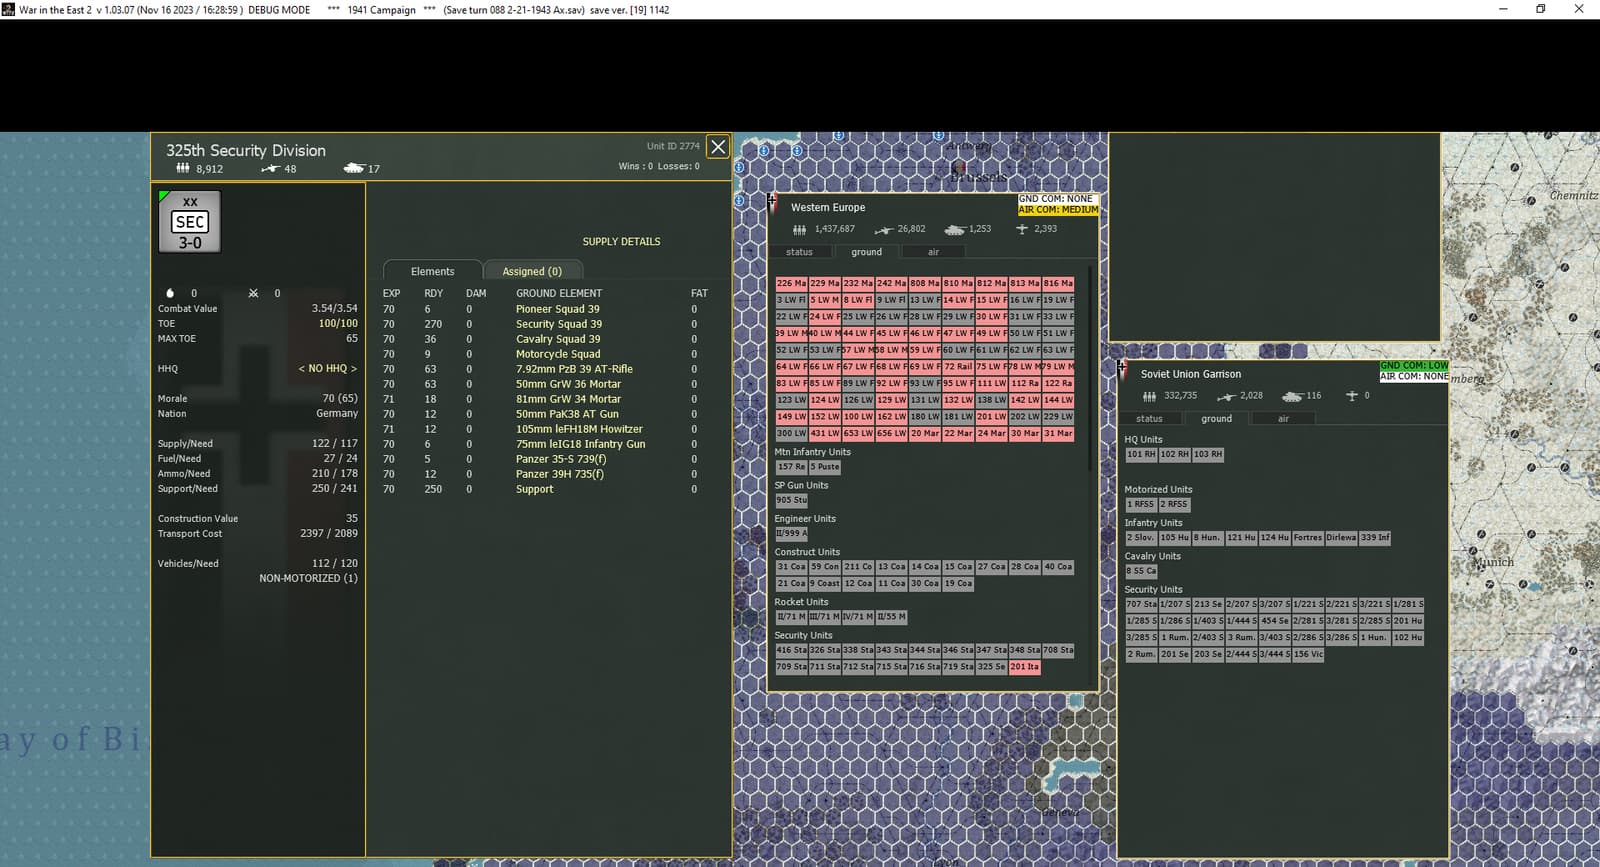Select the 157 Re Mtn Infantry unit
Image resolution: width=1600 pixels, height=867 pixels.
pos(791,467)
